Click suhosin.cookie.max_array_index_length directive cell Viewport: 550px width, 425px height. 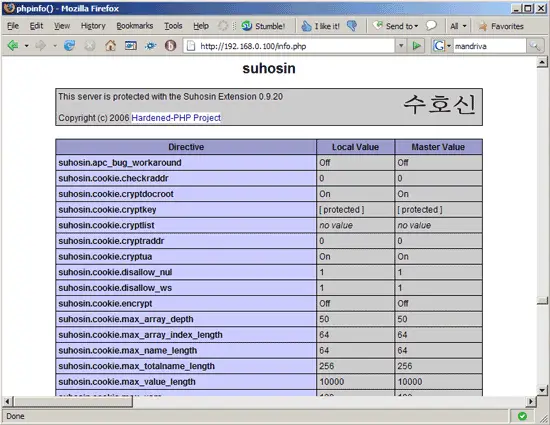tap(186, 335)
